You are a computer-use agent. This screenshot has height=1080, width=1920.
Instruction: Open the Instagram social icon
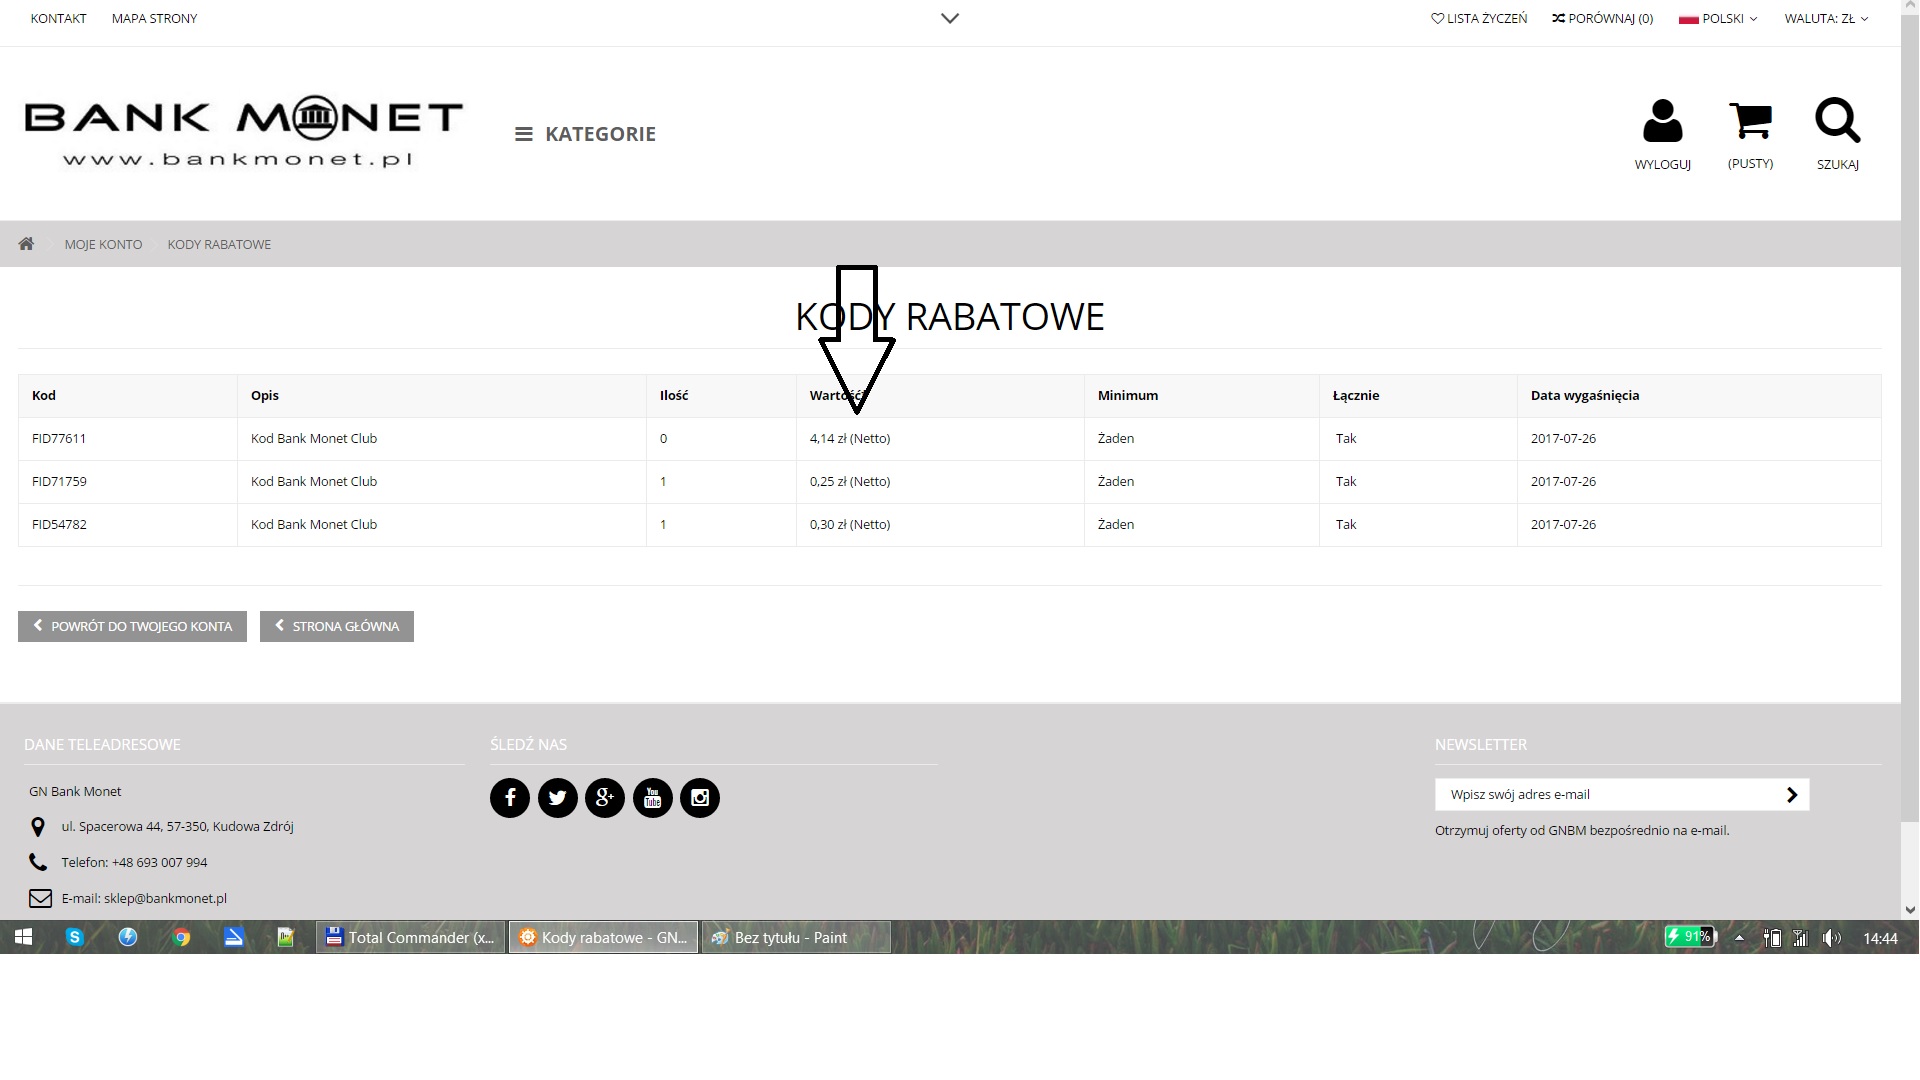[x=700, y=798]
